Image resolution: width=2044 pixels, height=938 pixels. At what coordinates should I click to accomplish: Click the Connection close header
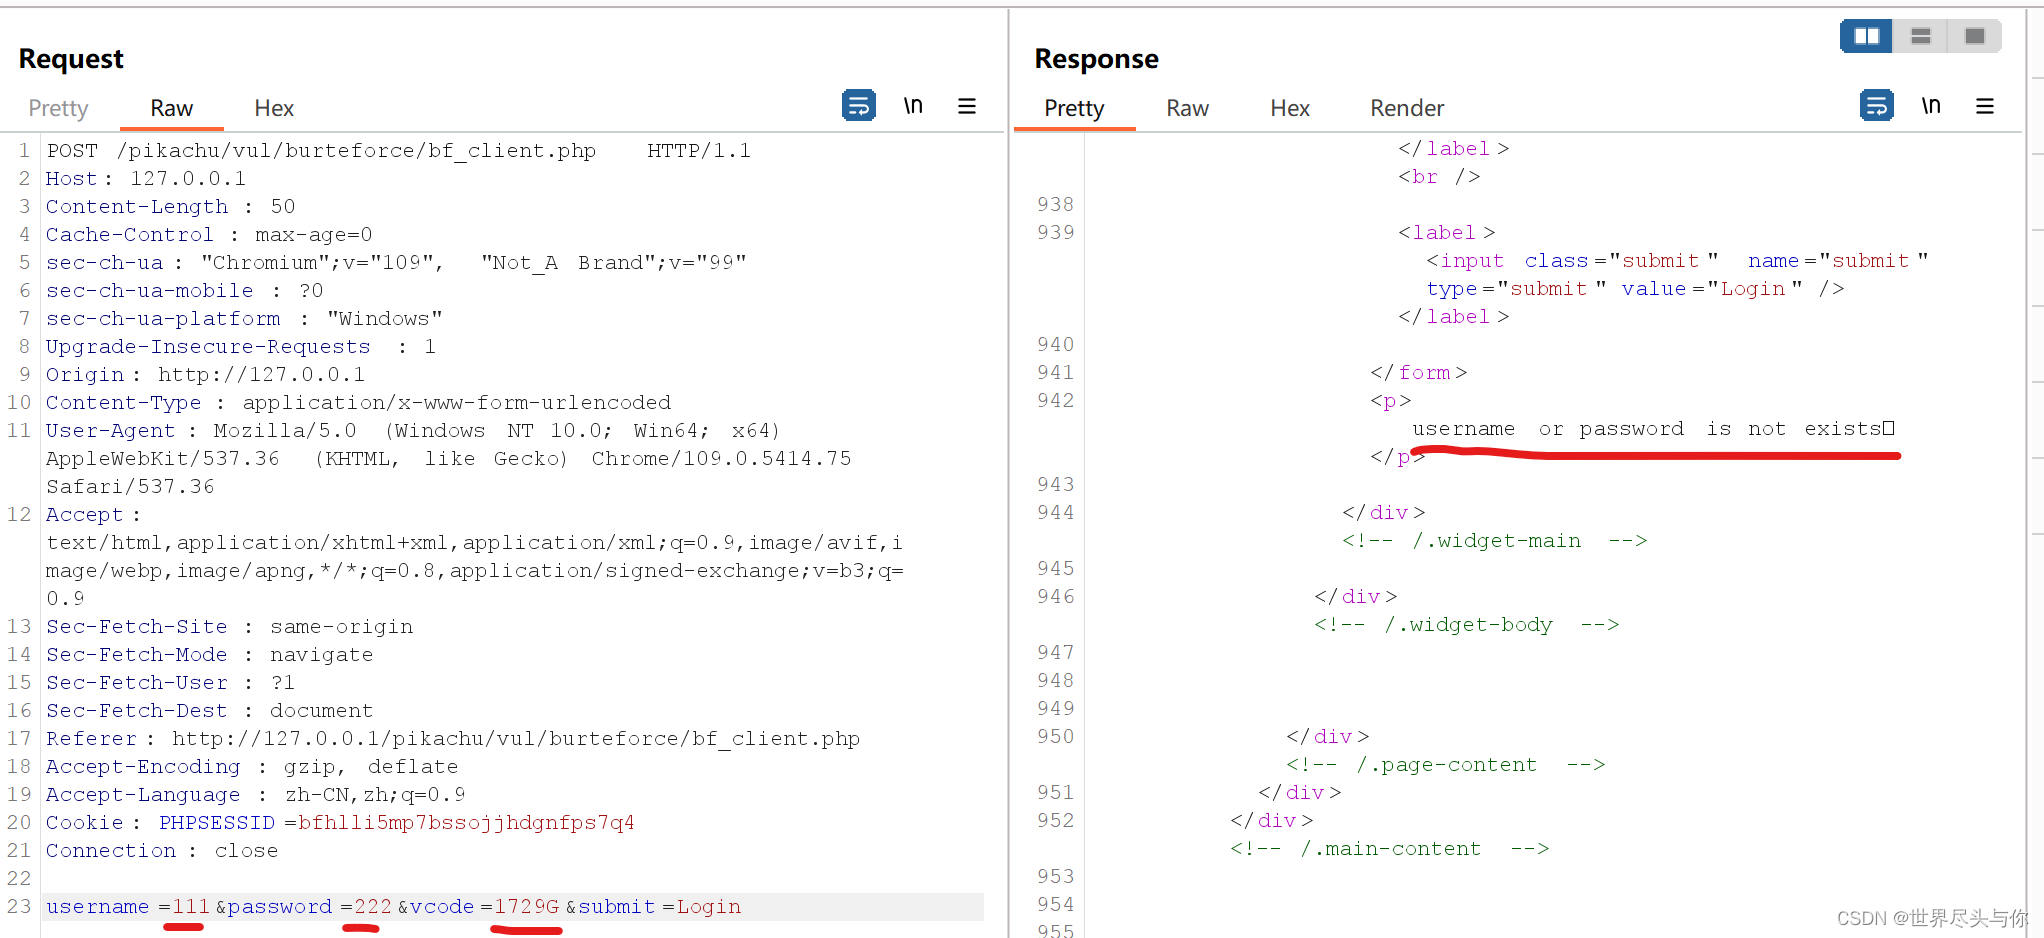162,851
